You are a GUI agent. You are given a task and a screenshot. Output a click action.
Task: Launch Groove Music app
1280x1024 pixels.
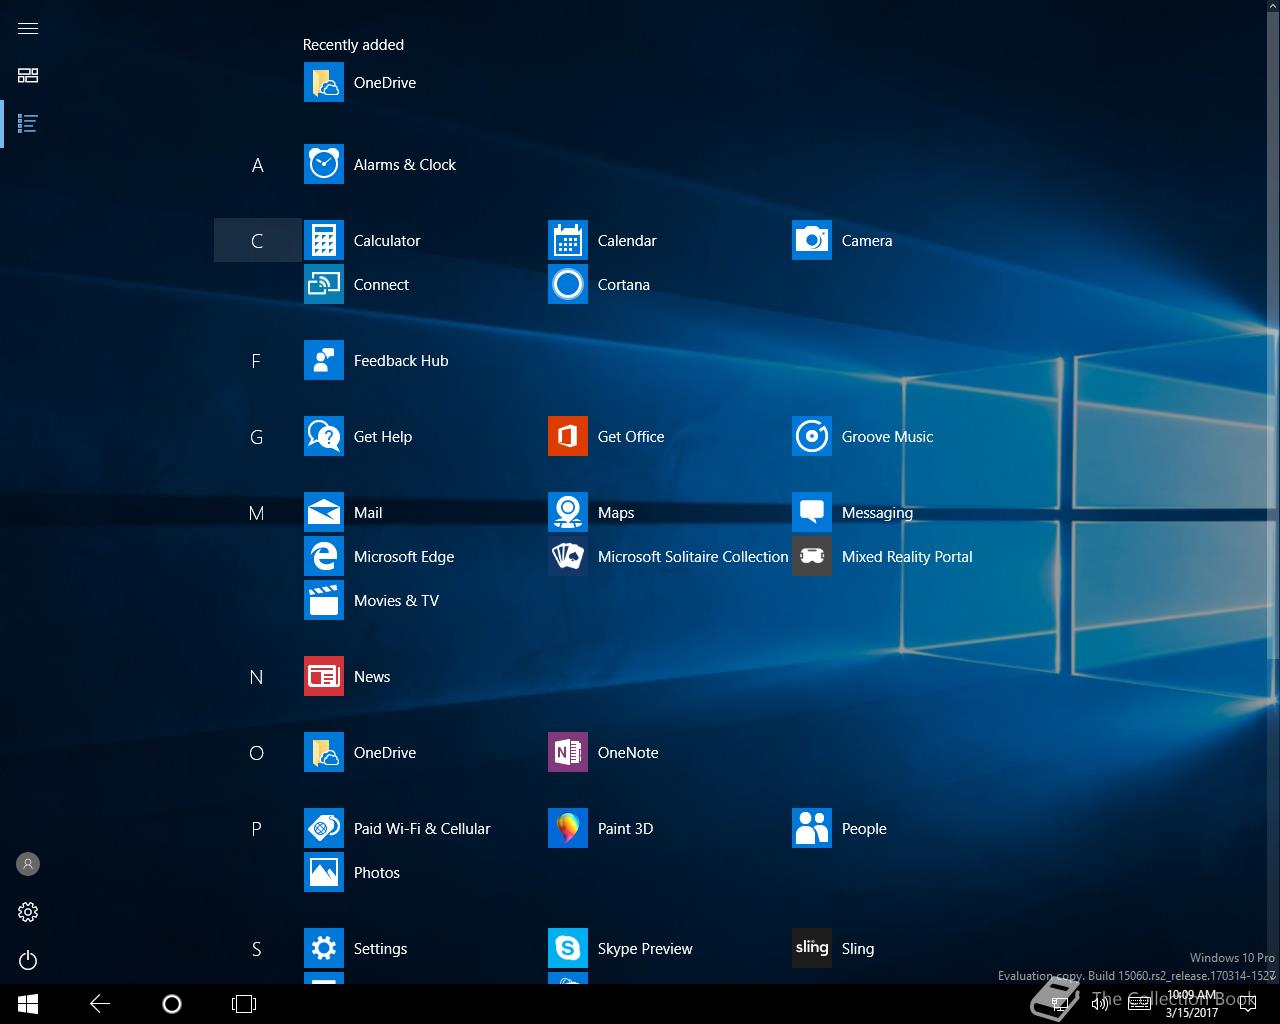[x=862, y=437]
